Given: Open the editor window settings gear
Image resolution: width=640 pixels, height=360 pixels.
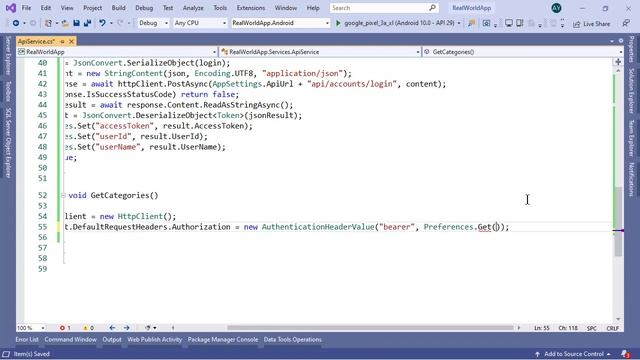Looking at the screenshot, I should 621,41.
